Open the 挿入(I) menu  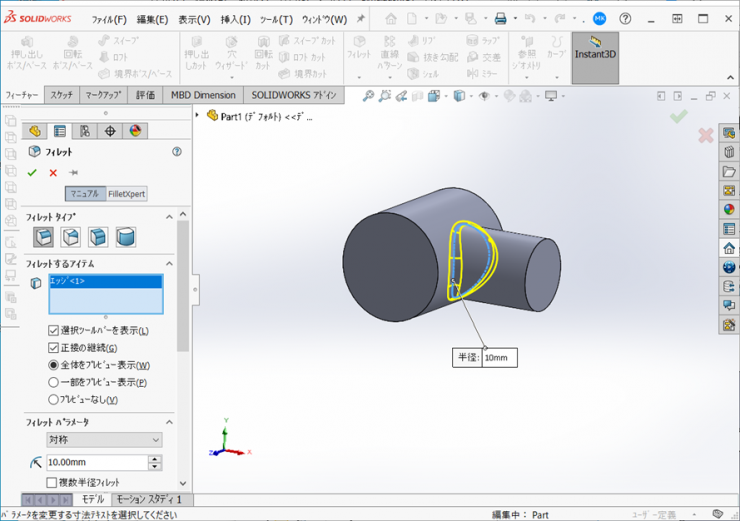point(236,19)
